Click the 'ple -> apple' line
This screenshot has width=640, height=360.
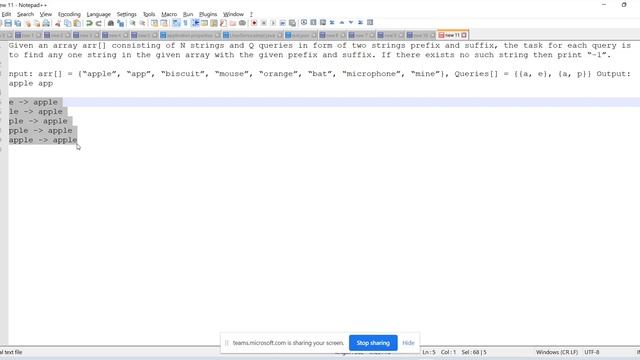38,121
